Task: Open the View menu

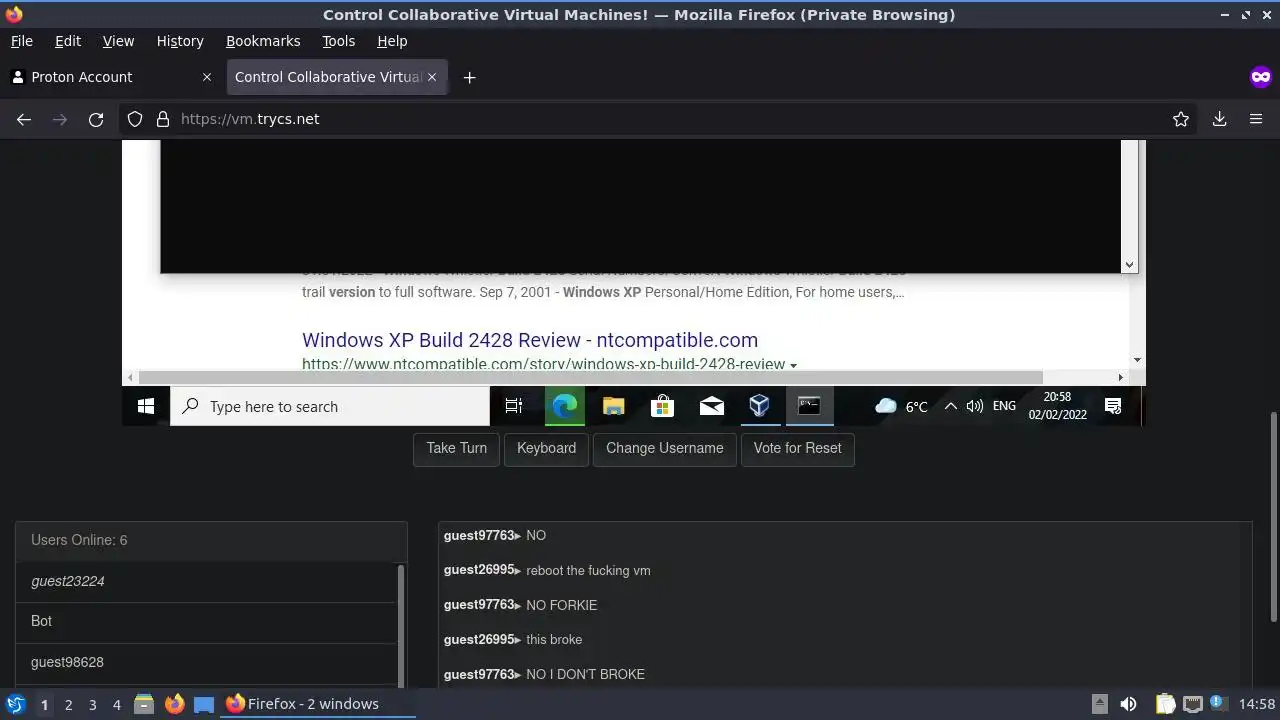Action: tap(118, 41)
